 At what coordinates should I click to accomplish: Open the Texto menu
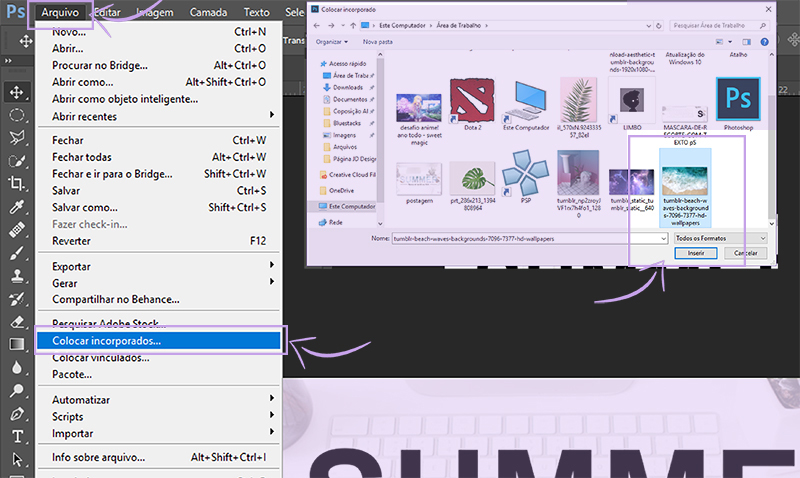coord(256,12)
